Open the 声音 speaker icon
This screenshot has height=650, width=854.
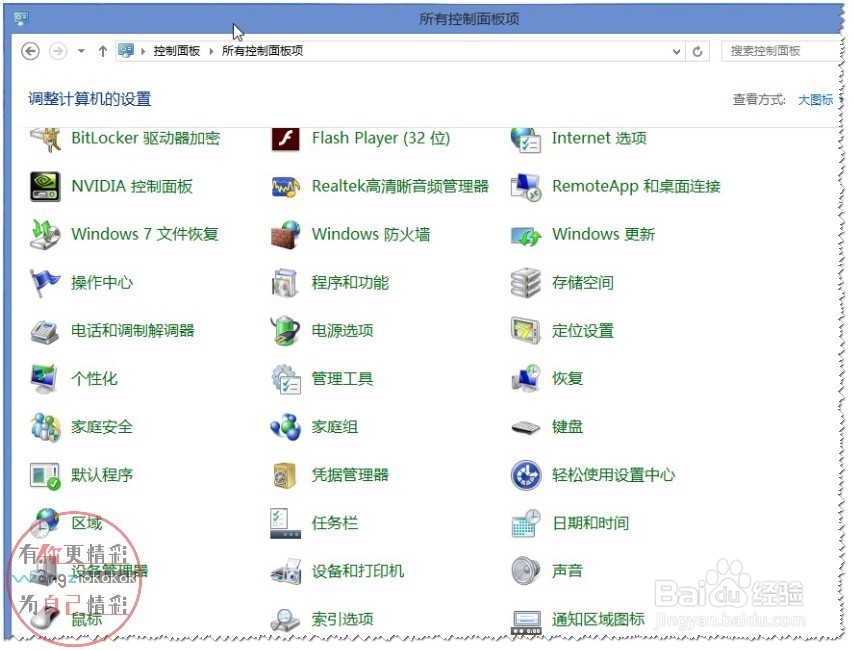point(526,571)
